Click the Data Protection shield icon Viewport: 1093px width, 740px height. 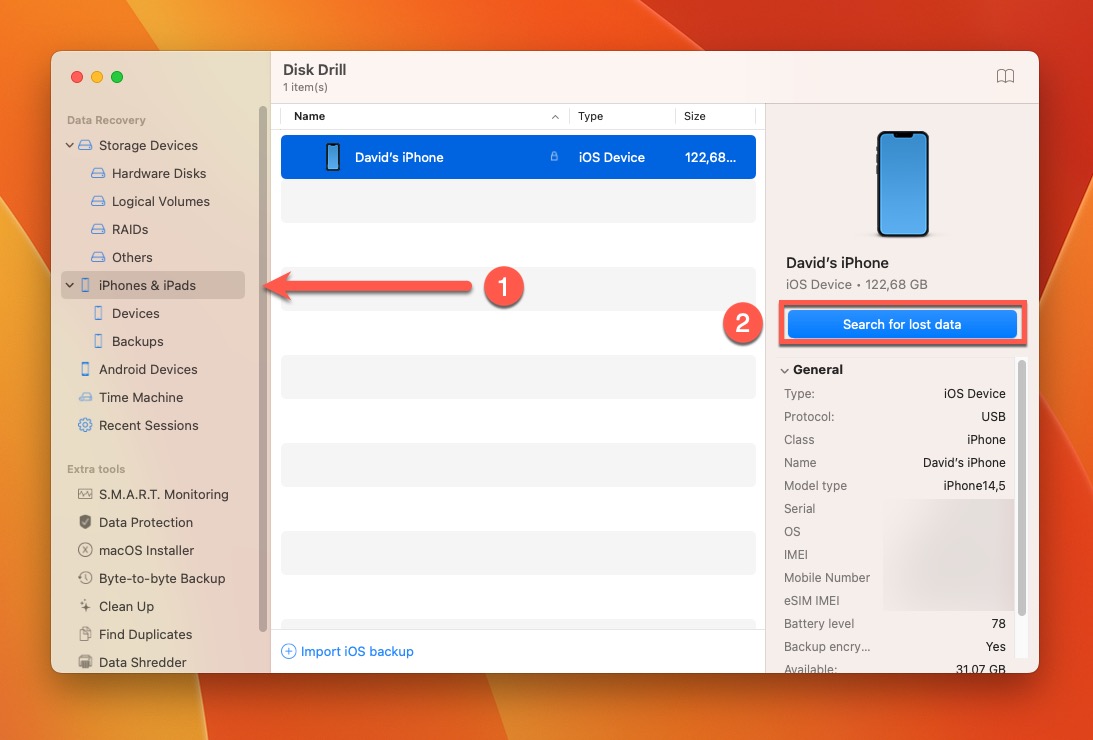pyautogui.click(x=85, y=522)
